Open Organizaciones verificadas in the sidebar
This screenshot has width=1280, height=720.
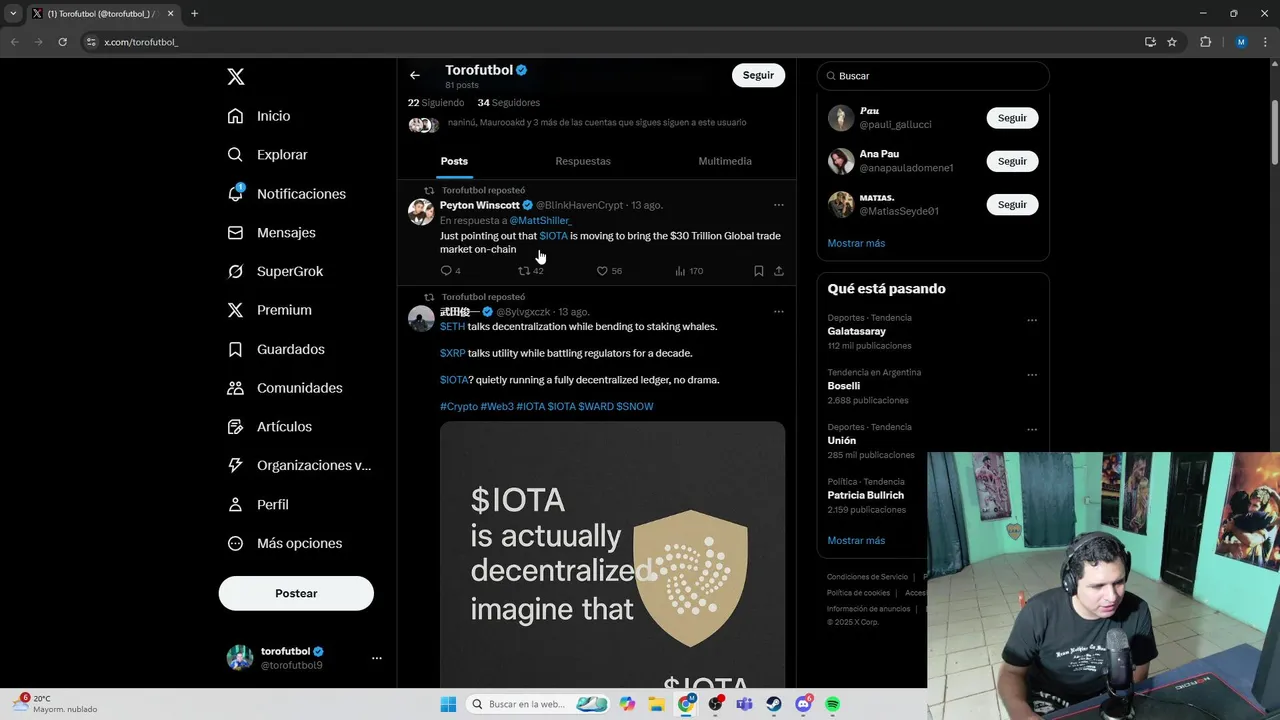coord(299,465)
